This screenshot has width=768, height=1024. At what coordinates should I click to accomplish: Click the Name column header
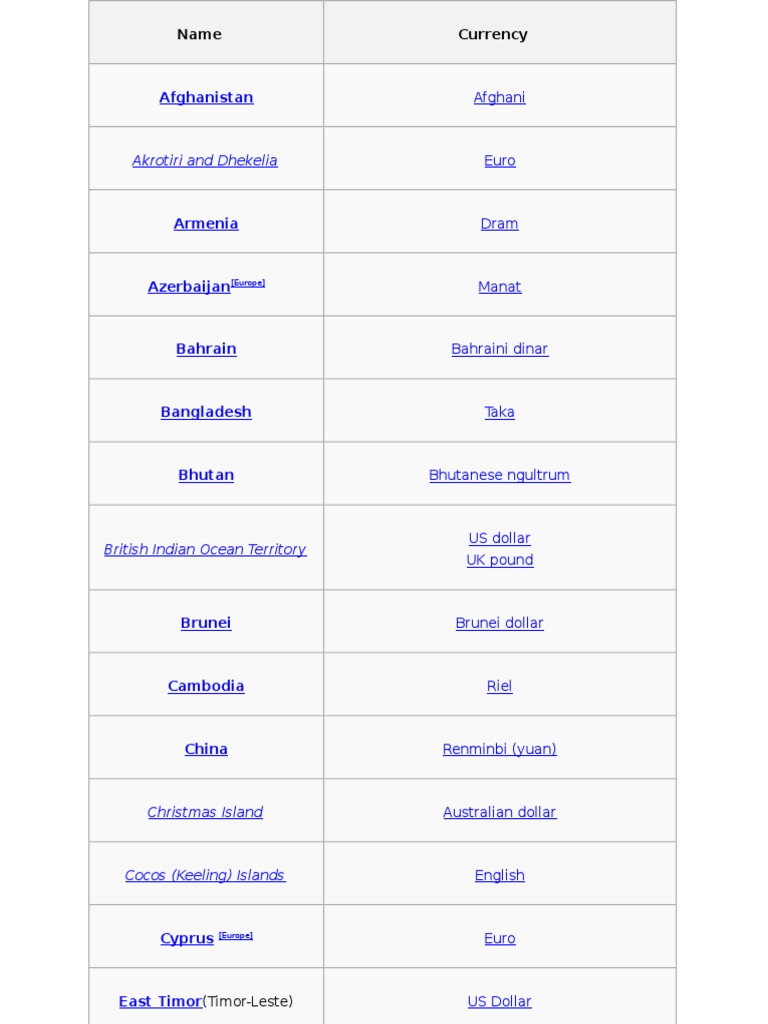pos(199,34)
